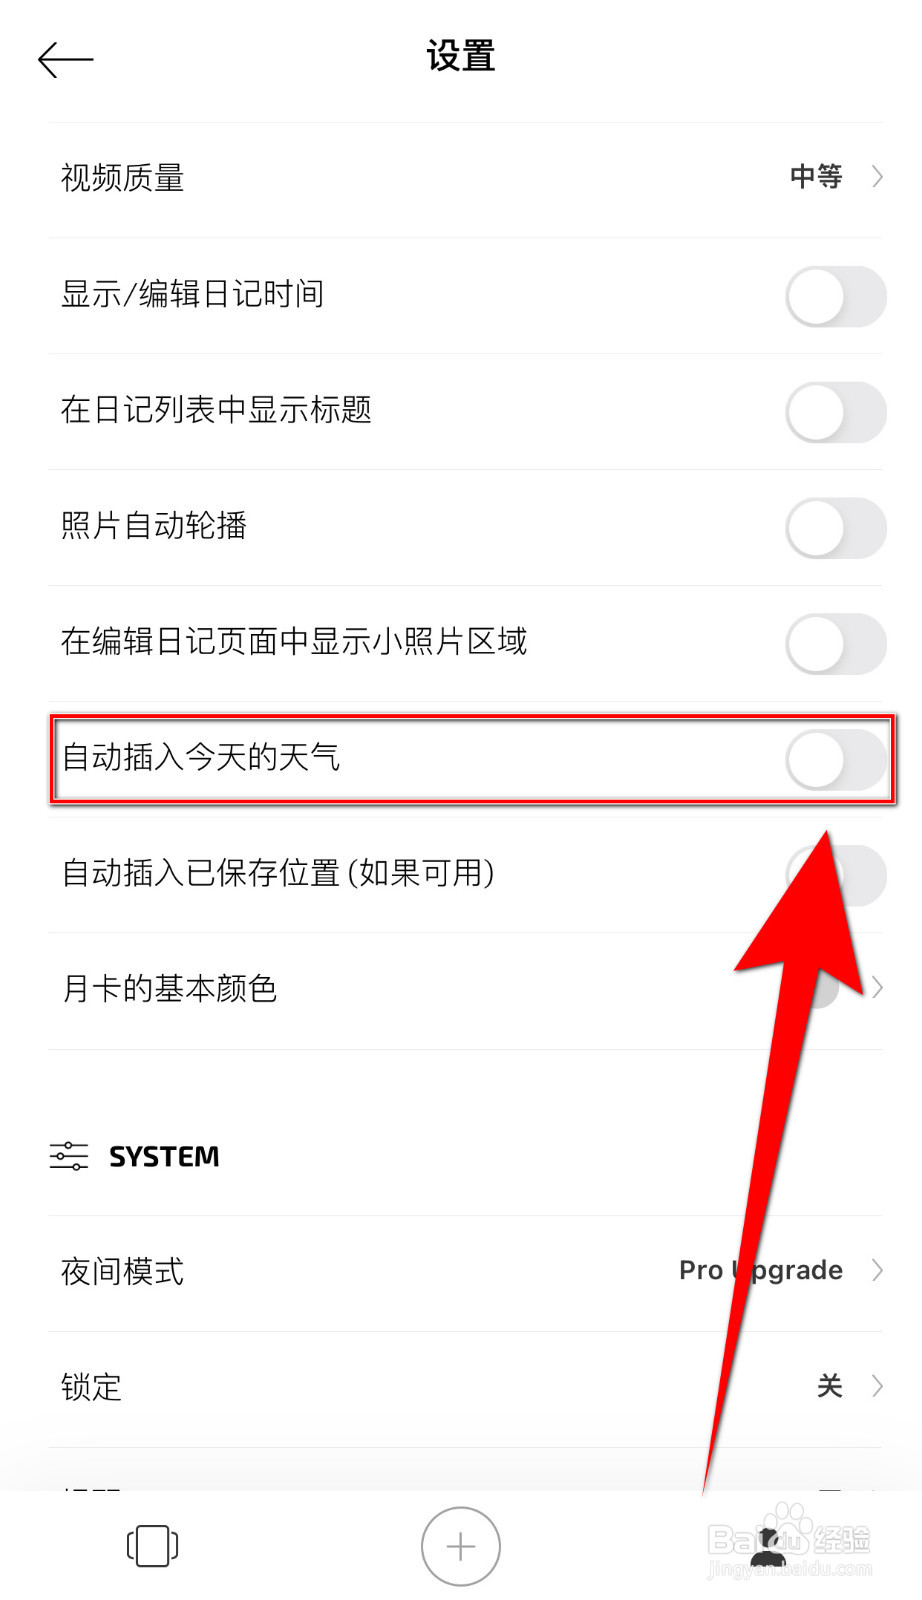Open the 视频质量 setting row
The image size is (922, 1600).
click(466, 180)
